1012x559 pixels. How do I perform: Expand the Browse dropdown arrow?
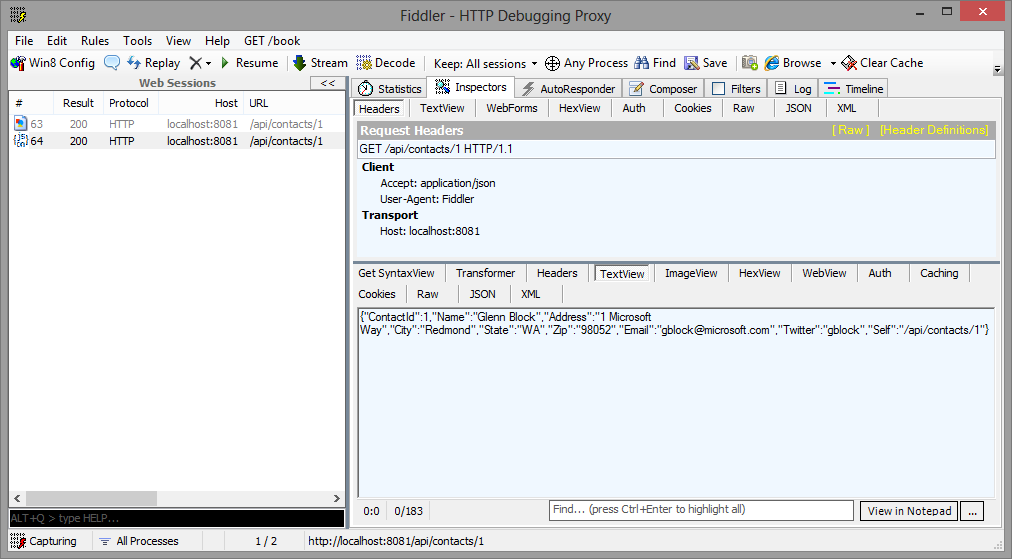(833, 64)
